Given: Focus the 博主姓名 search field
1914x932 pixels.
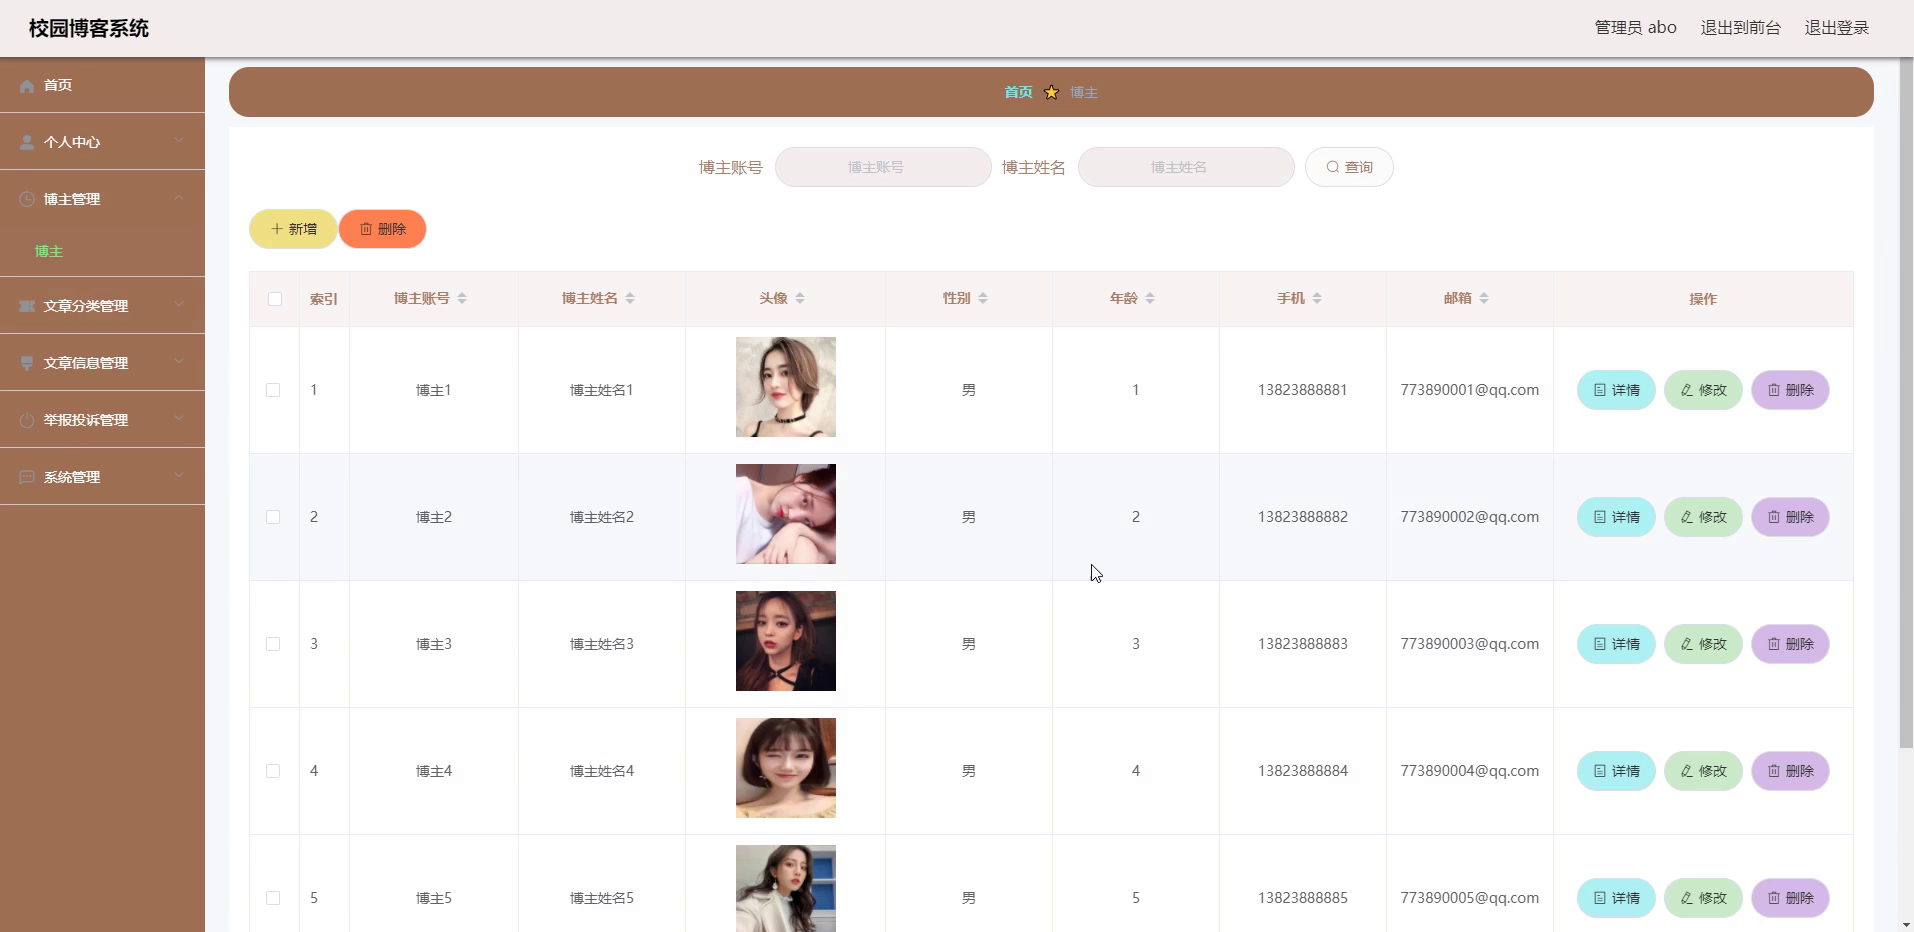Looking at the screenshot, I should (x=1186, y=167).
